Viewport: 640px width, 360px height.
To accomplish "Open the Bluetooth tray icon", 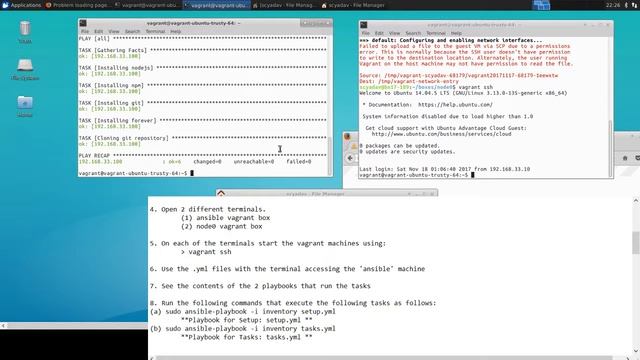I will tap(627, 5).
